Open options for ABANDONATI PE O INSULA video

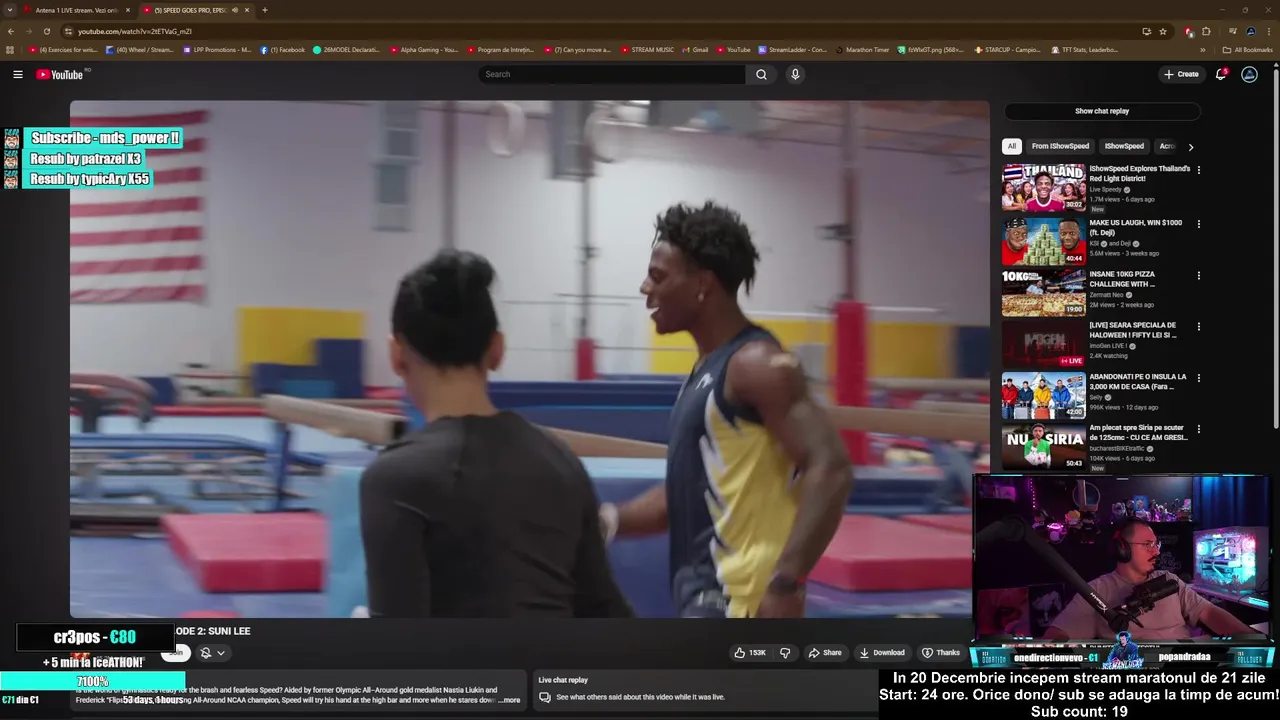click(x=1199, y=378)
